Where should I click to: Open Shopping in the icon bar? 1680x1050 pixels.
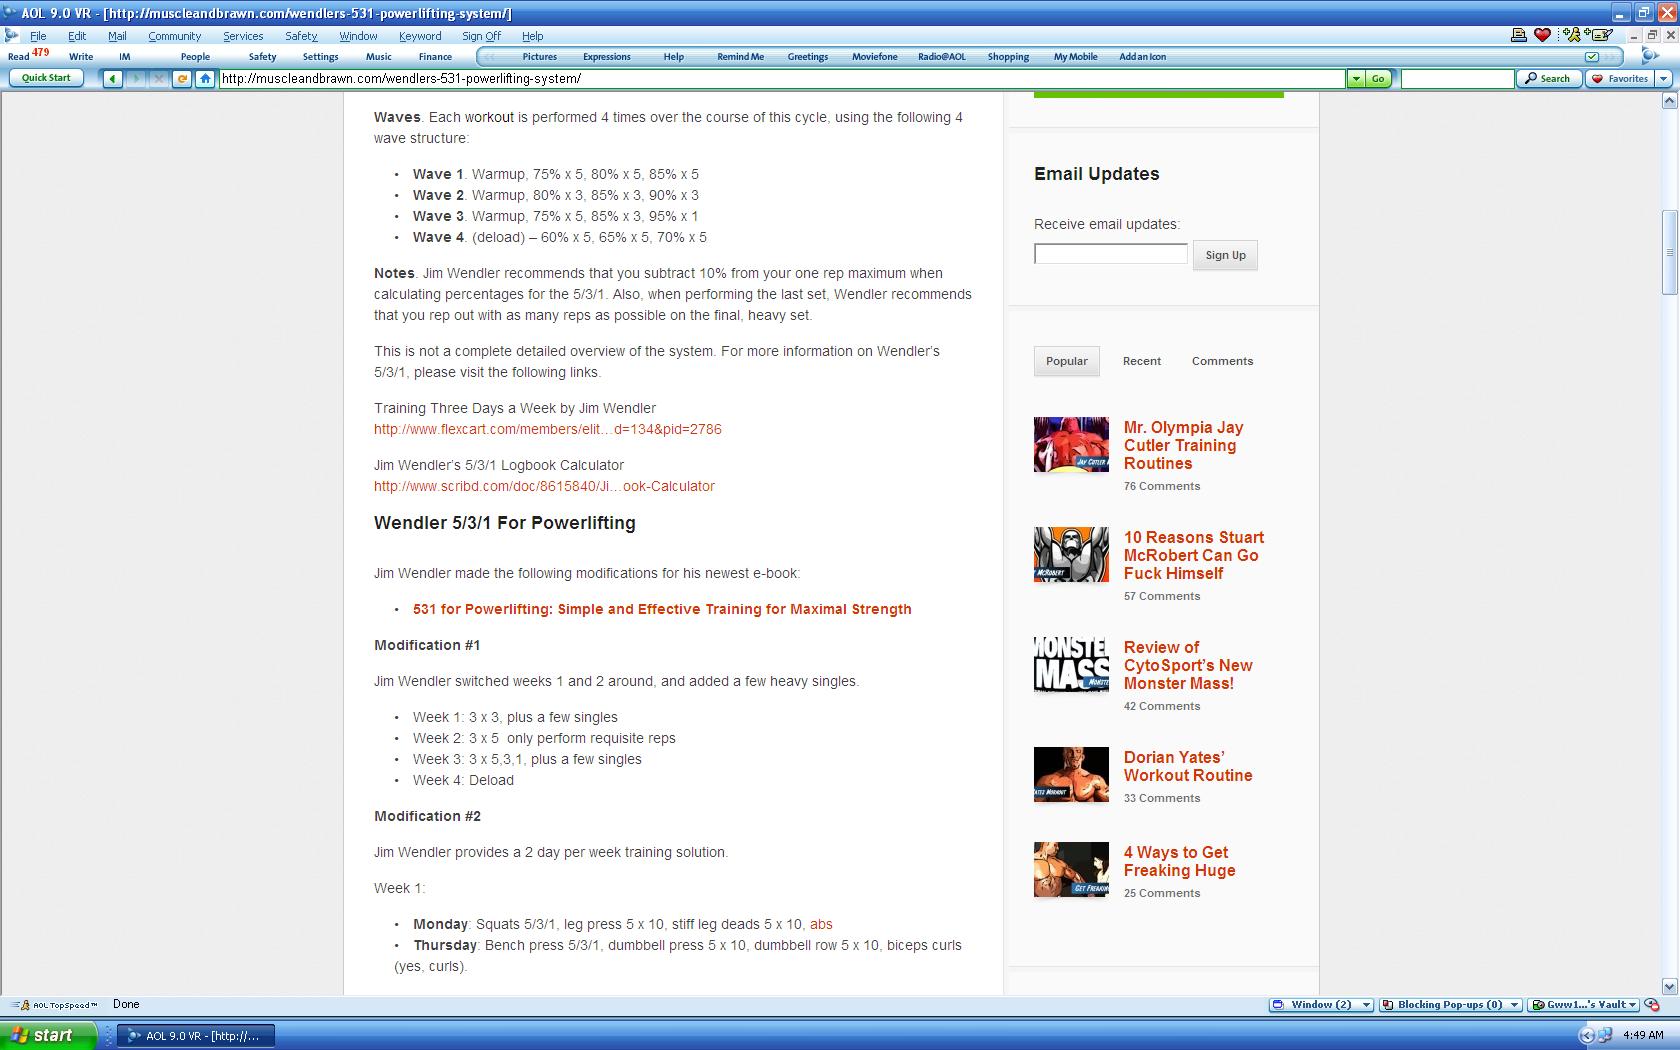(x=1008, y=57)
